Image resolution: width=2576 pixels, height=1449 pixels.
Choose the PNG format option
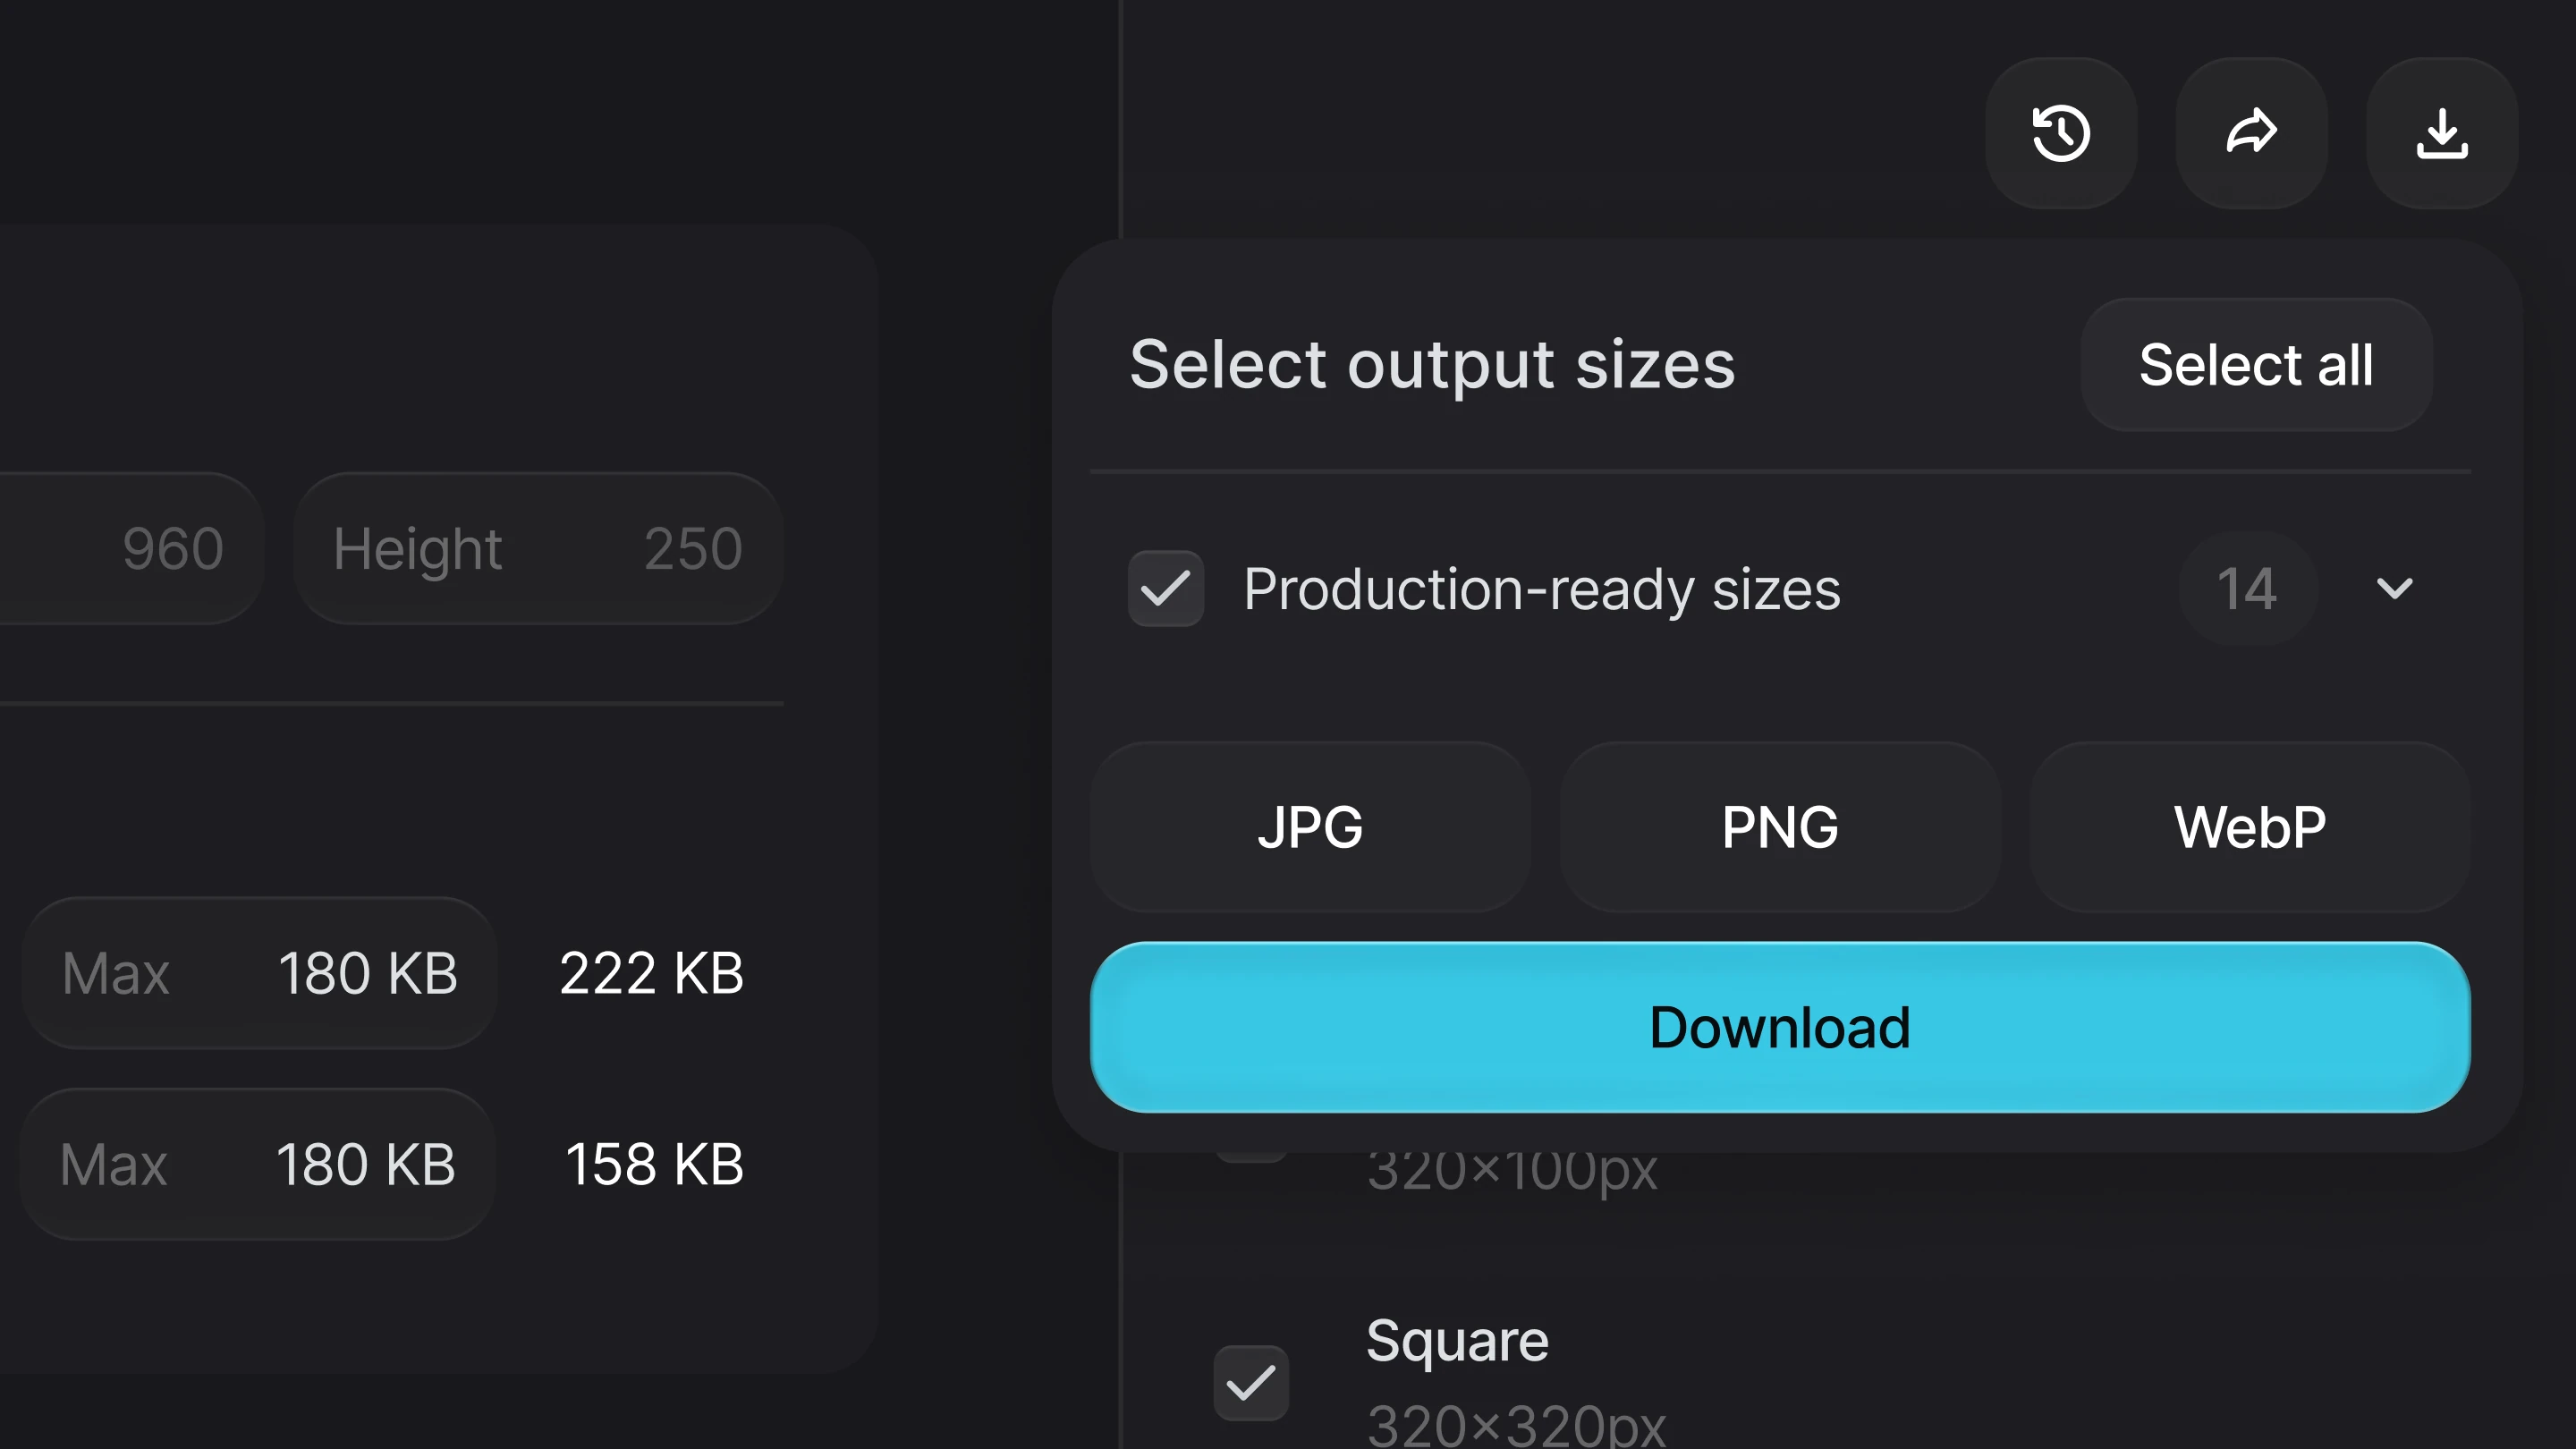(x=1780, y=827)
